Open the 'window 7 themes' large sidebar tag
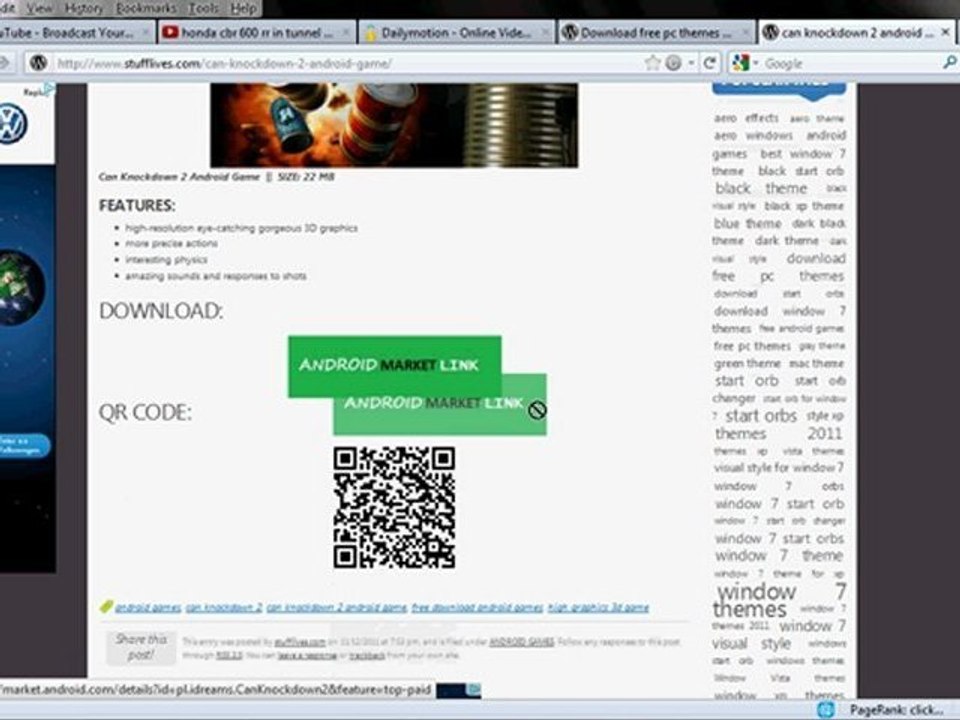The height and width of the screenshot is (720, 960). coord(780,600)
